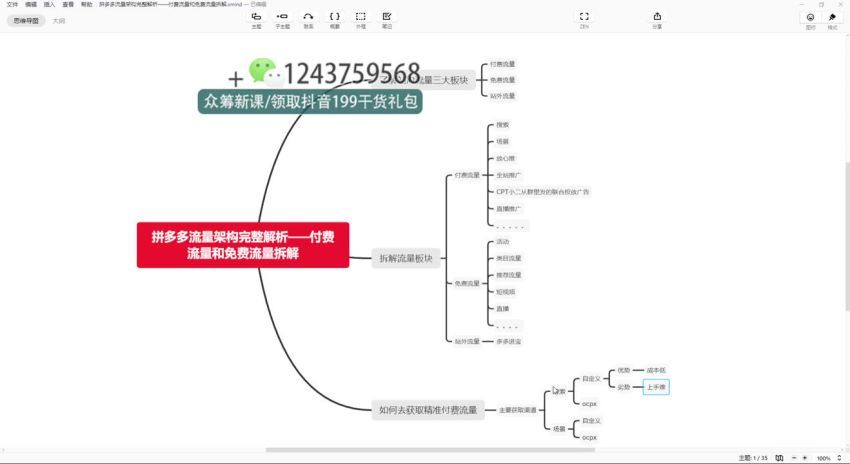850x464 pixels.
Task: Open the map overview icon in status bar
Action: [x=779, y=458]
